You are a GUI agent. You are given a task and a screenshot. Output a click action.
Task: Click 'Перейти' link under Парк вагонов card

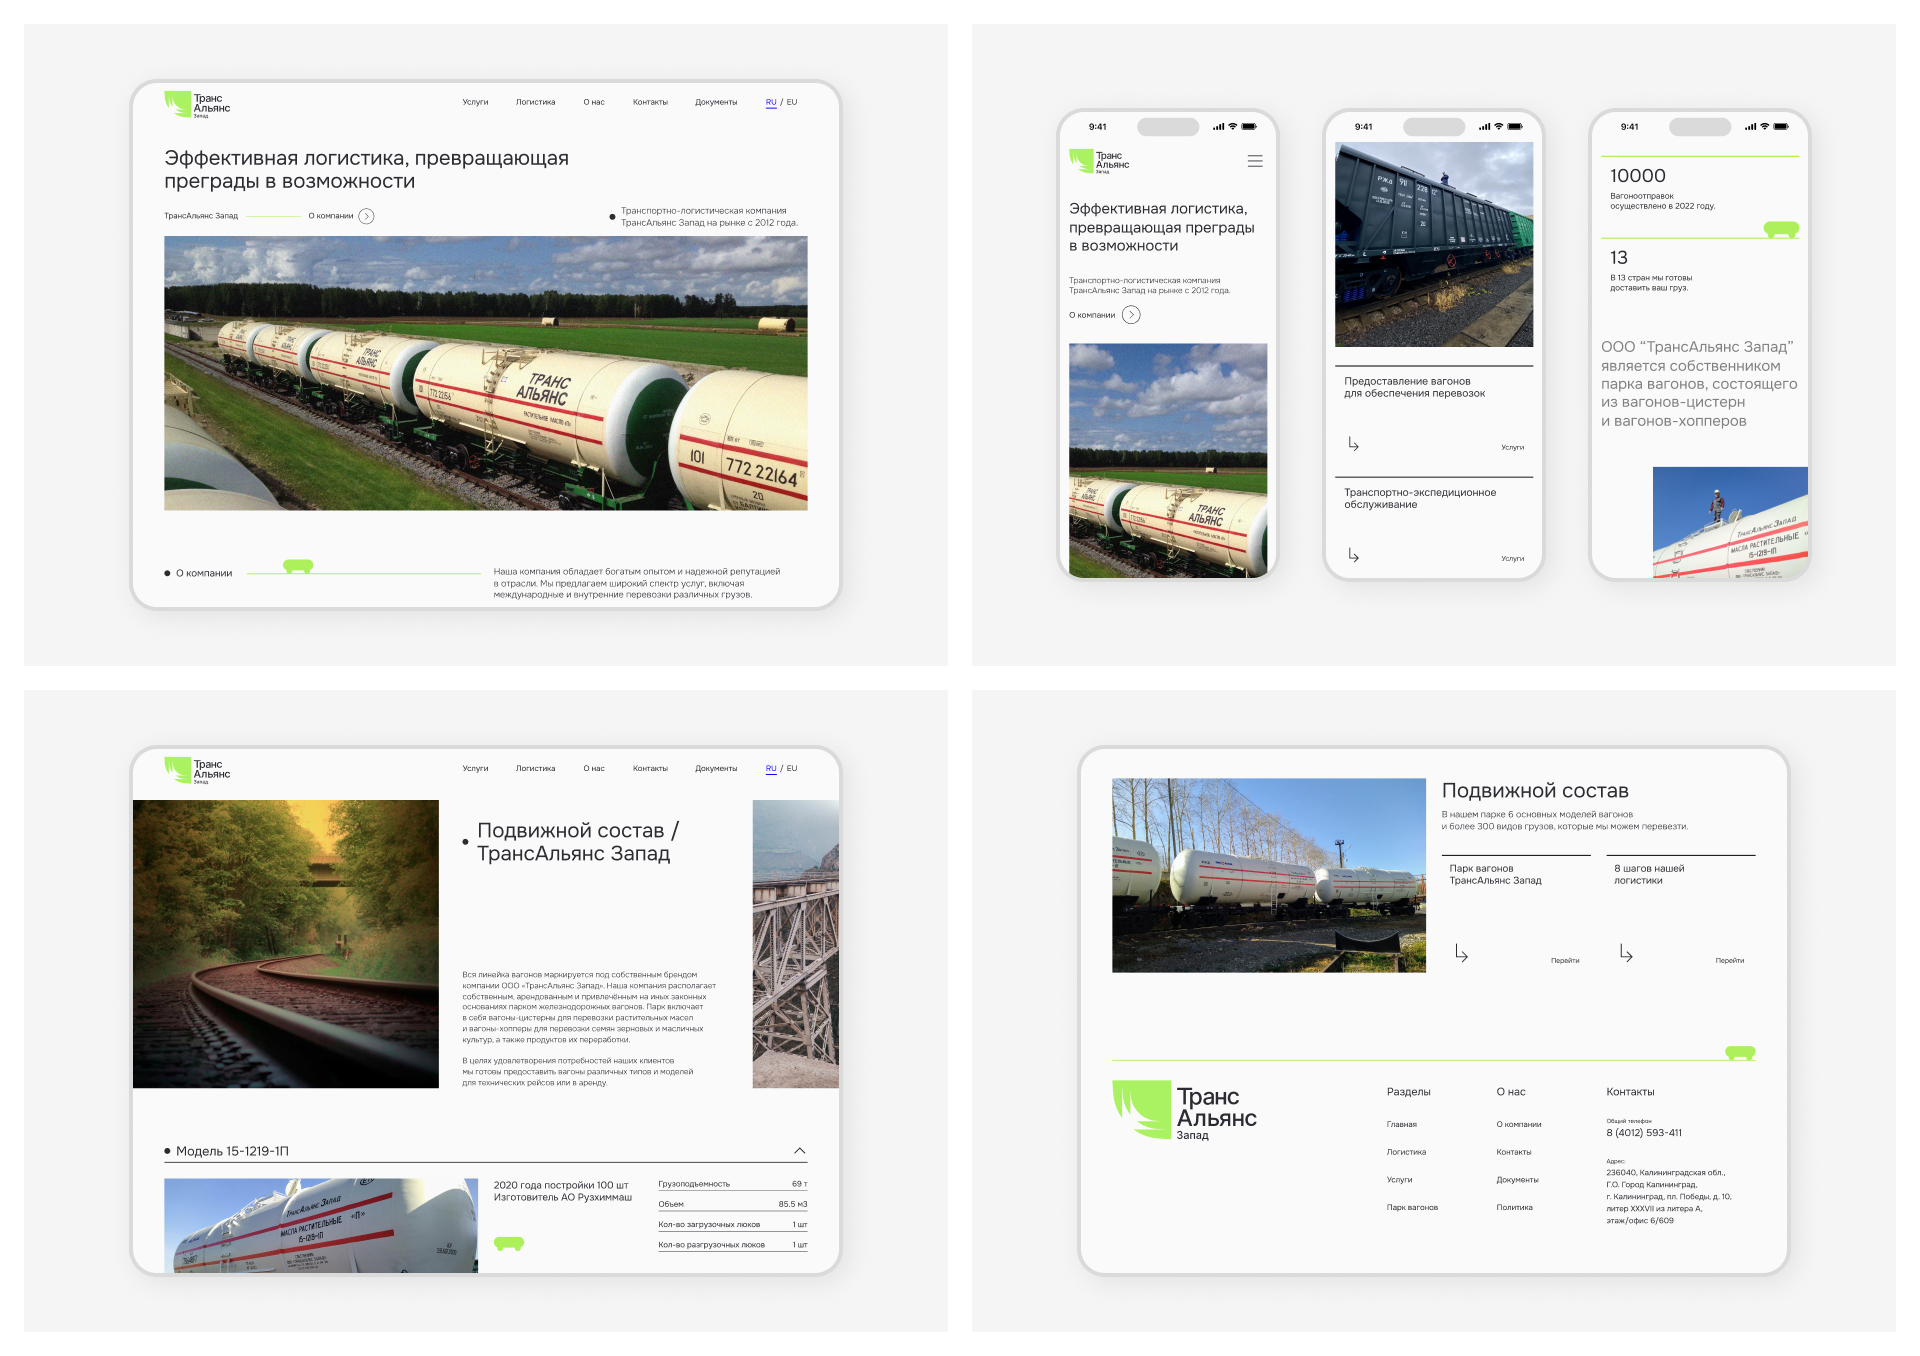[x=1565, y=961]
